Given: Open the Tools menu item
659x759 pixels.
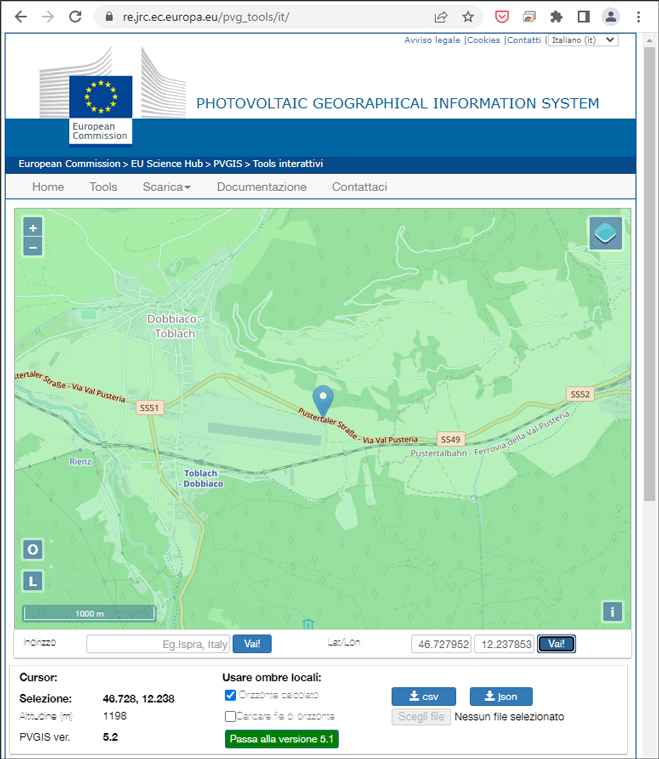Looking at the screenshot, I should (103, 187).
